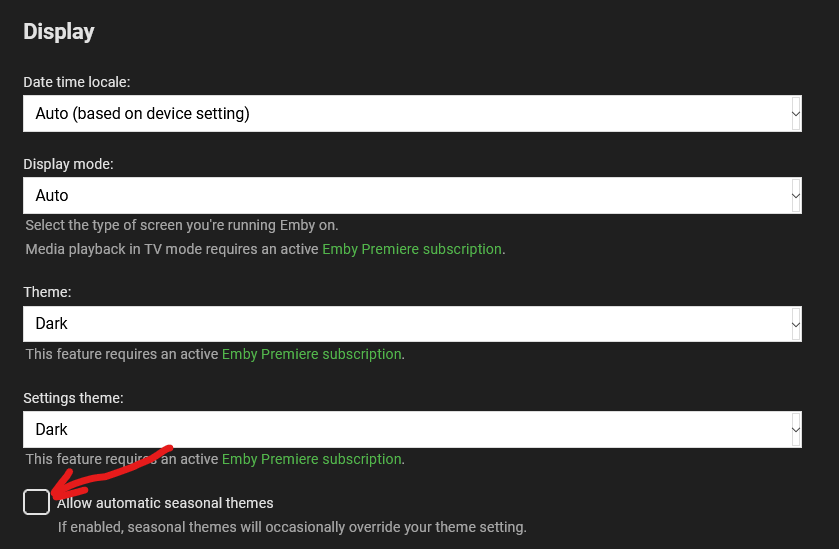Click the "Date time locale:" field label
The width and height of the screenshot is (839, 549).
point(77,82)
